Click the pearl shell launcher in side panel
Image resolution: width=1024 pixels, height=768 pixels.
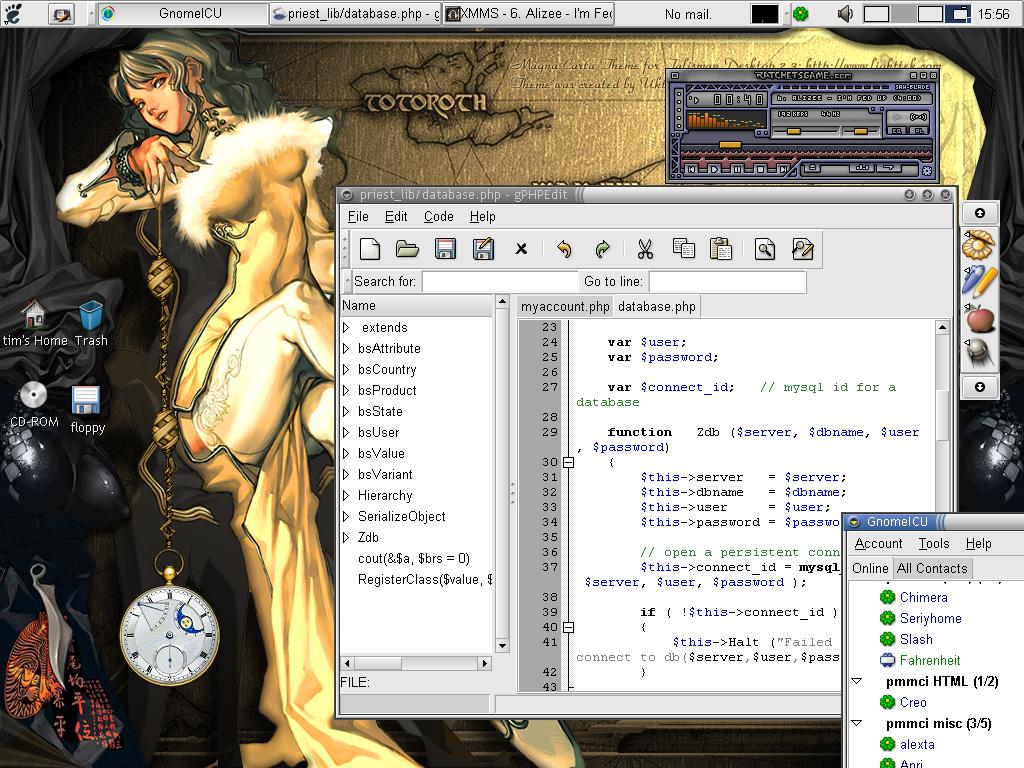point(978,245)
